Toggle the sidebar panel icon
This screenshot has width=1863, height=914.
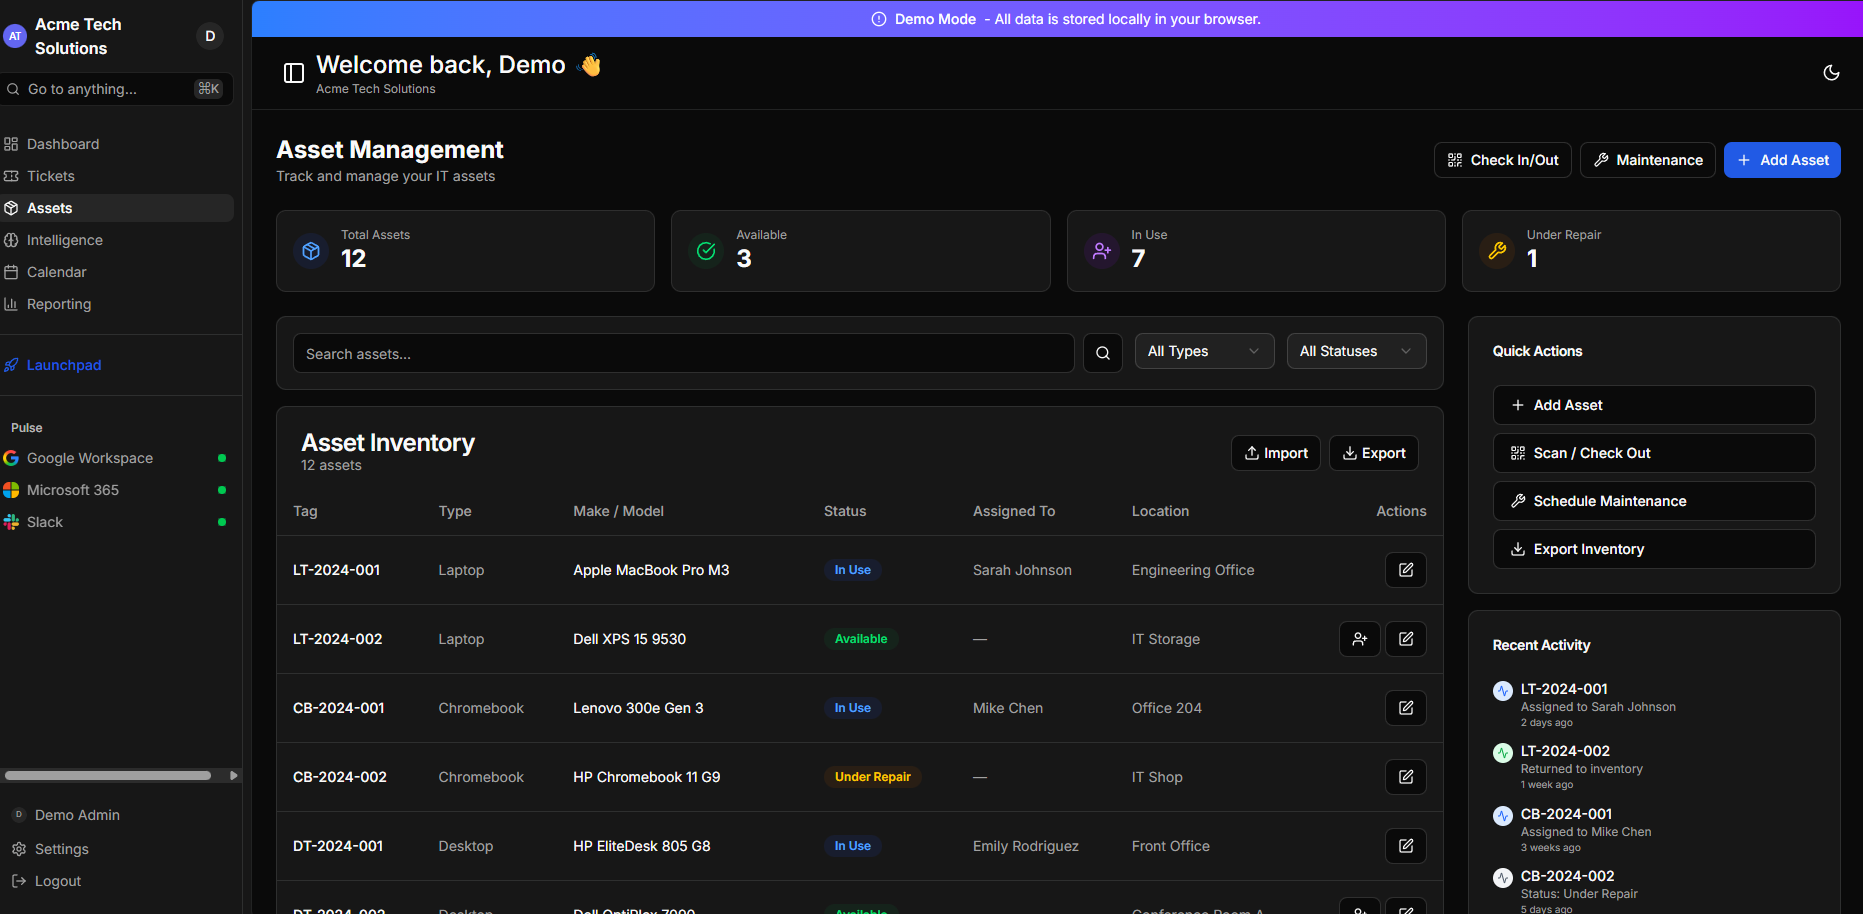coord(294,73)
